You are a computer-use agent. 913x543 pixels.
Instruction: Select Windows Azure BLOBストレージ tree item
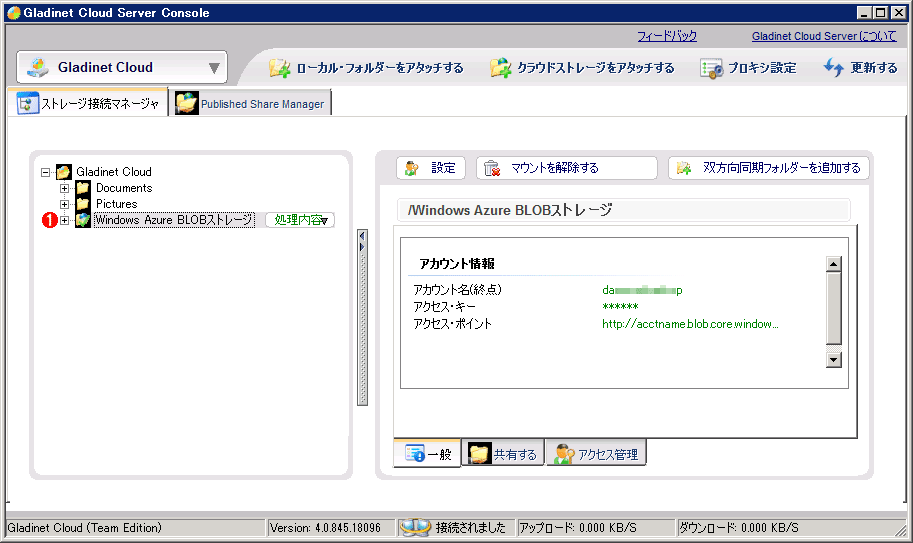tap(174, 220)
